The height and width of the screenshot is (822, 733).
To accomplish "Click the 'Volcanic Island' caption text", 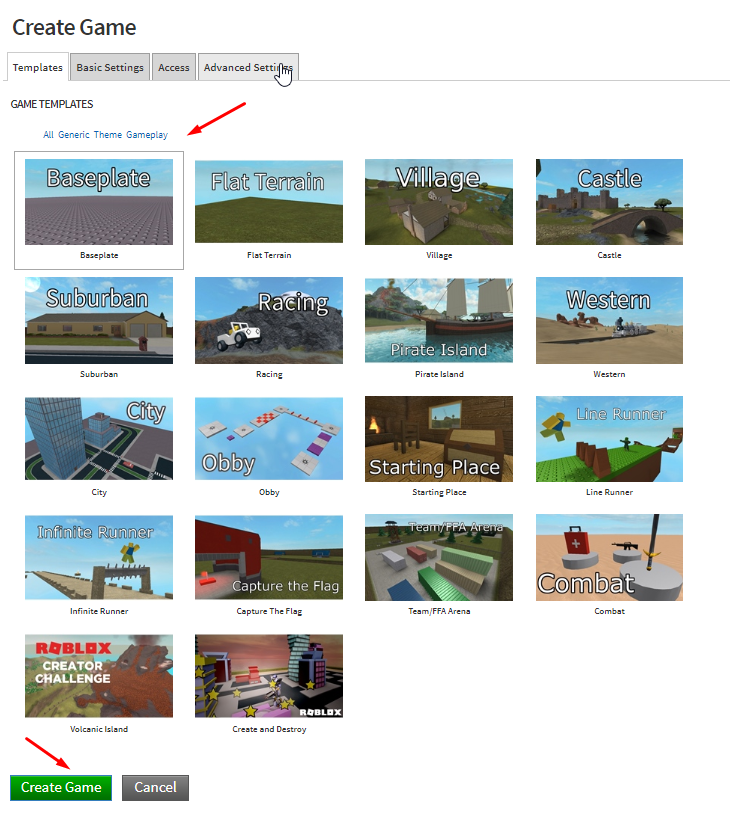I will point(99,729).
